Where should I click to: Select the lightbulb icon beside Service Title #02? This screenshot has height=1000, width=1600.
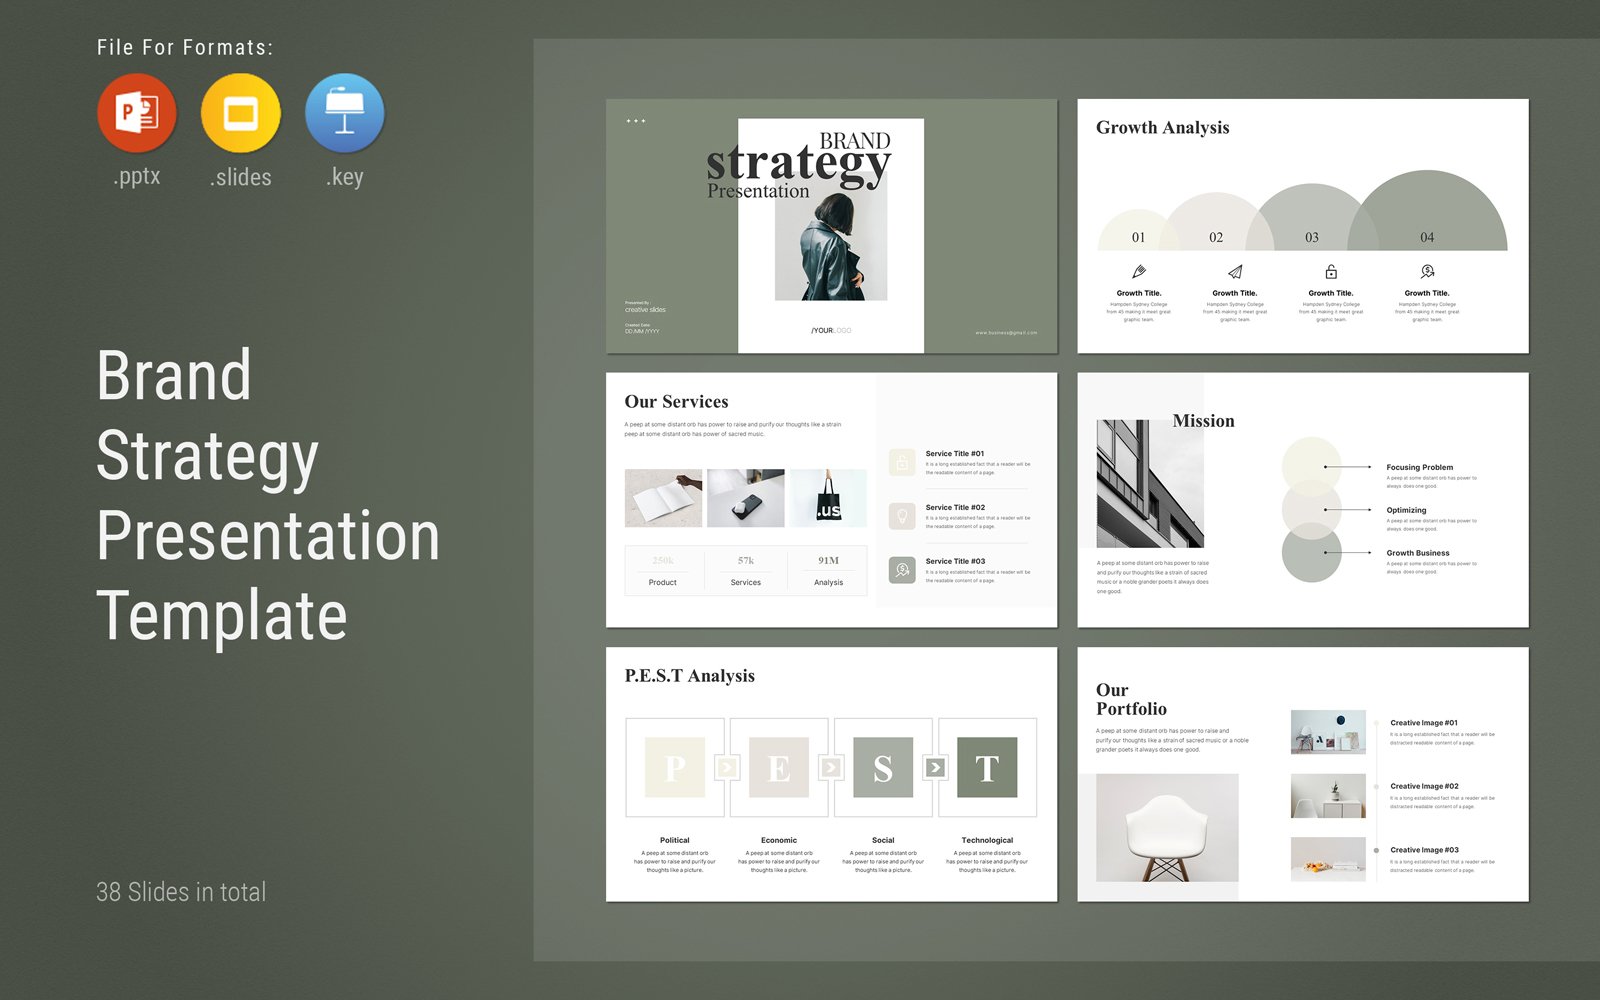pyautogui.click(x=900, y=516)
